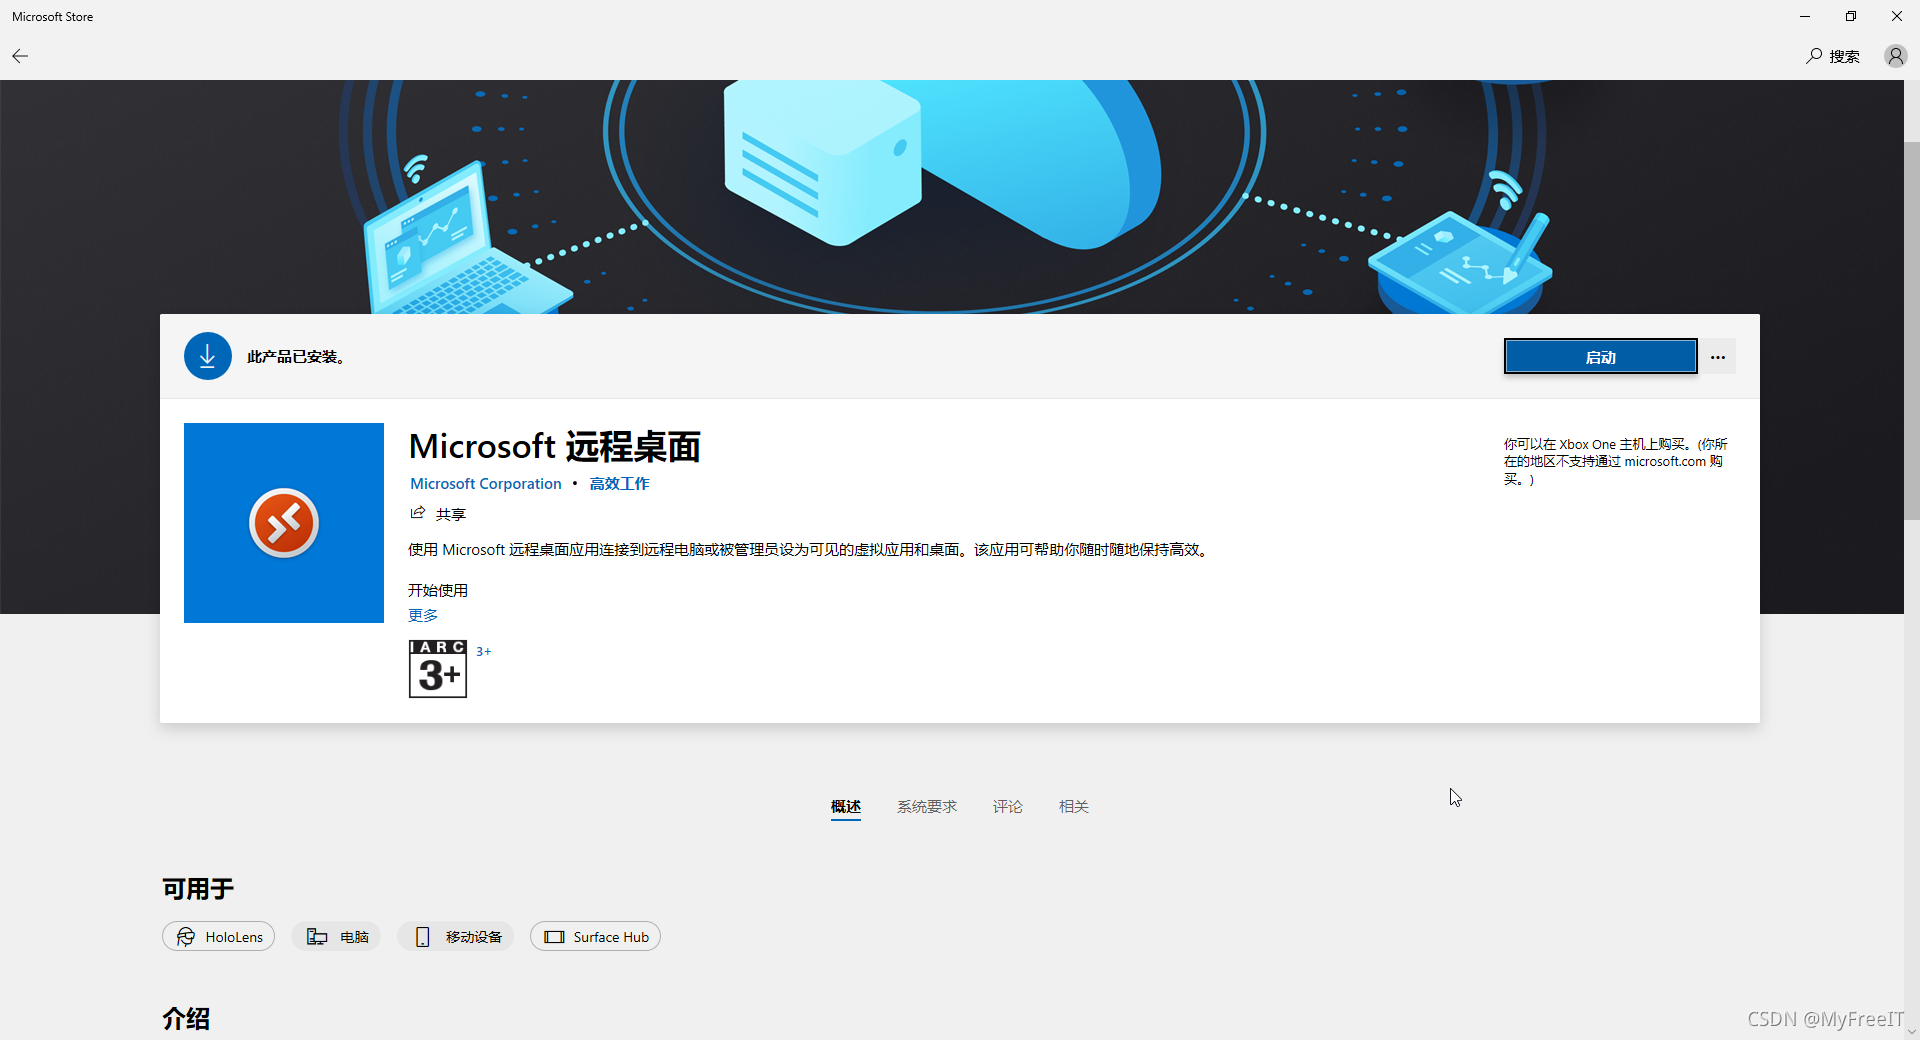The image size is (1920, 1040).
Task: Click the Xbox One purchase notice text
Action: pos(1616,462)
